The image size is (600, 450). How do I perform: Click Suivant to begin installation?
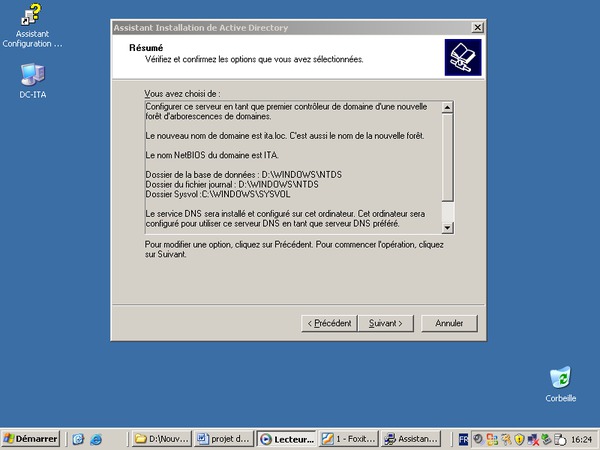[x=386, y=323]
